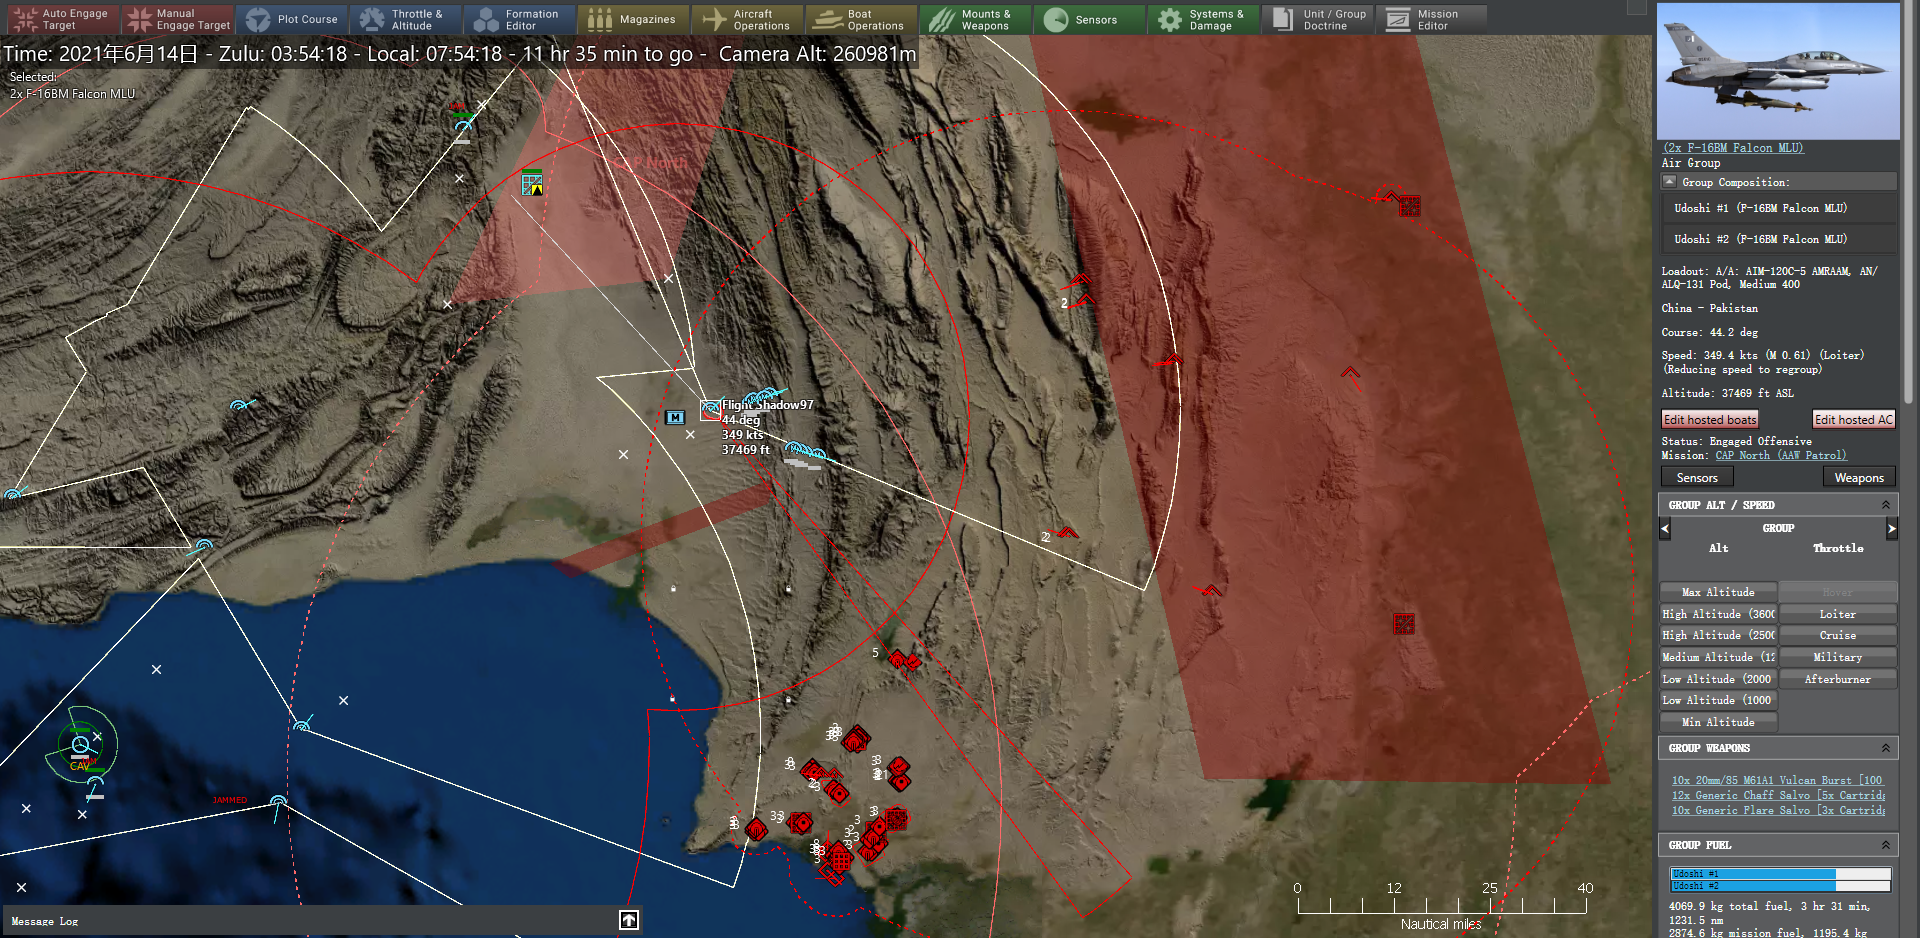Click Edit hosted boats button
The height and width of the screenshot is (938, 1920).
pyautogui.click(x=1710, y=420)
